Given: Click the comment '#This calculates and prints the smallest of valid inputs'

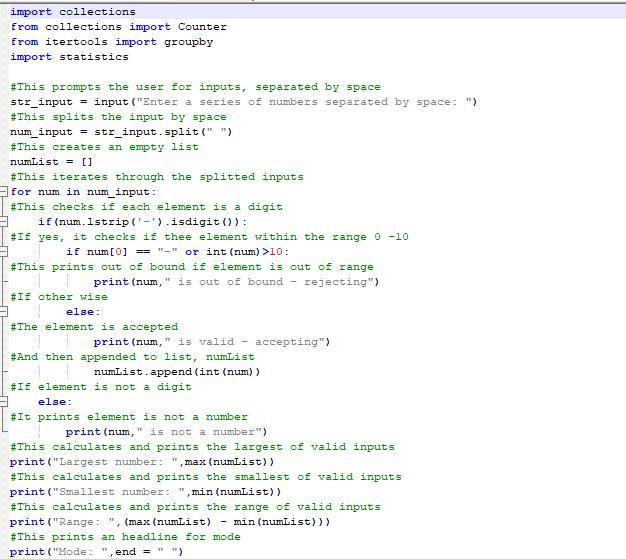Looking at the screenshot, I should [206, 477].
